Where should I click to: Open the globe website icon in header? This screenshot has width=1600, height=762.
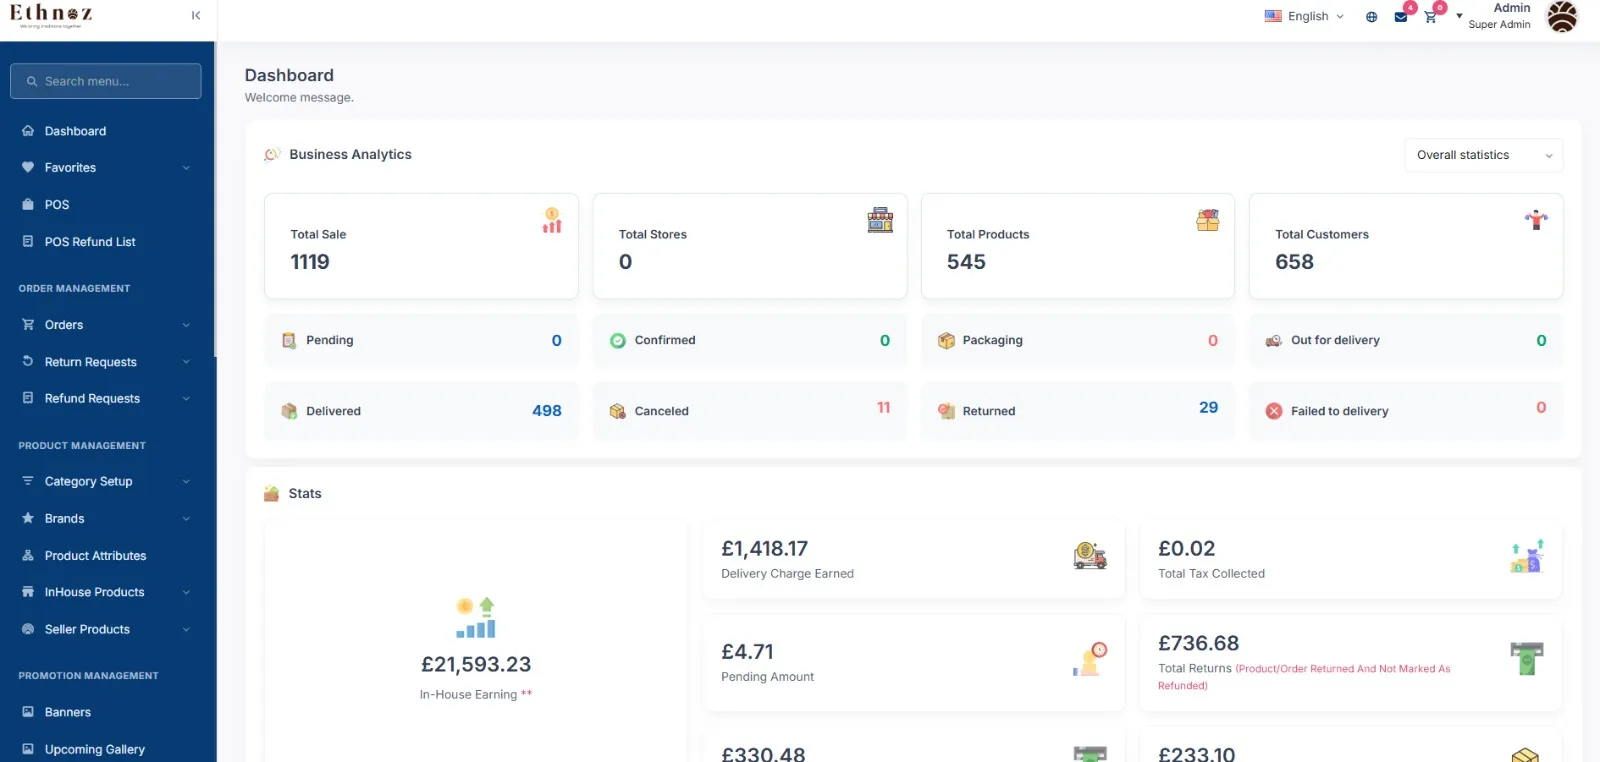pos(1371,17)
